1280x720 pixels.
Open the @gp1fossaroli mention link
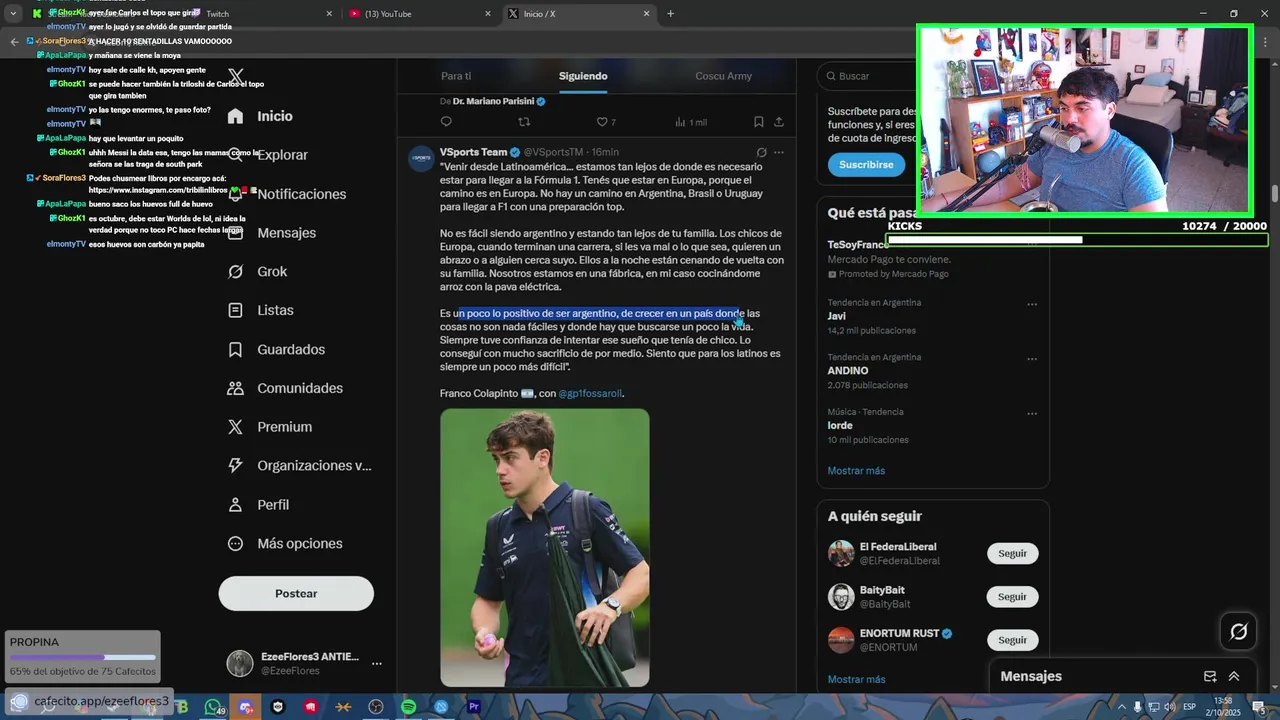pyautogui.click(x=590, y=394)
